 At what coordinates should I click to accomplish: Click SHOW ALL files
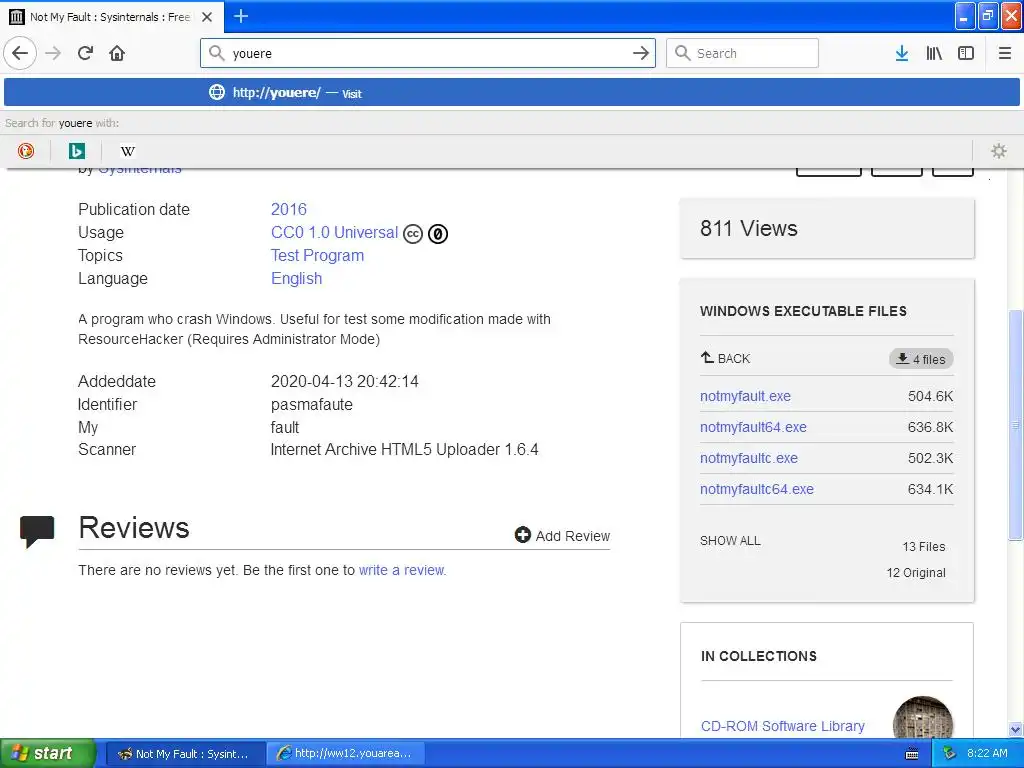point(730,541)
